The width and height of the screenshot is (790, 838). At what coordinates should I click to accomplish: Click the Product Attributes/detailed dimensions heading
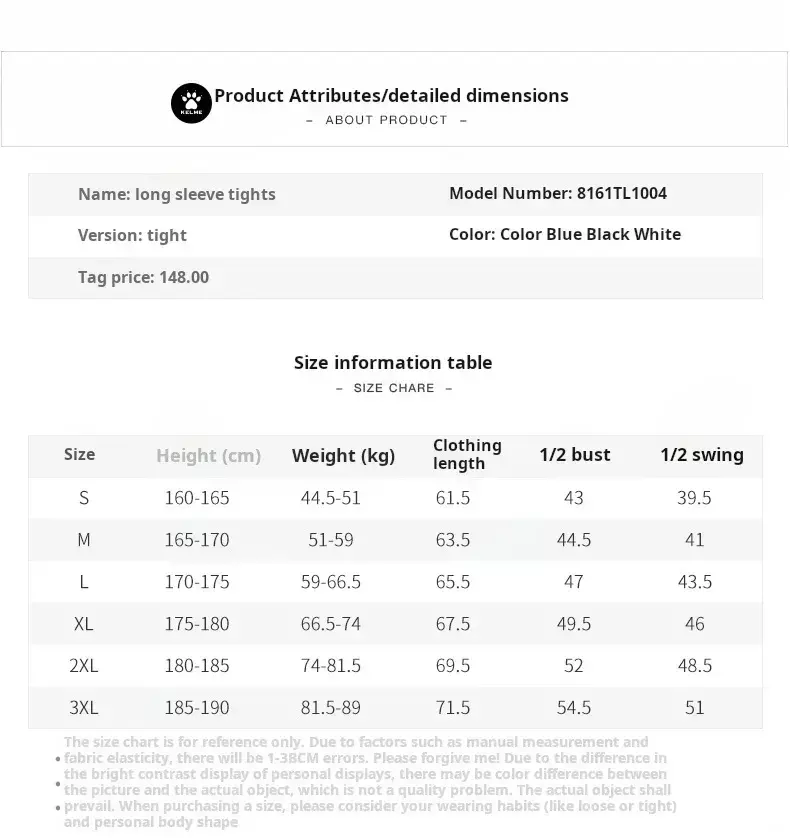coord(391,96)
